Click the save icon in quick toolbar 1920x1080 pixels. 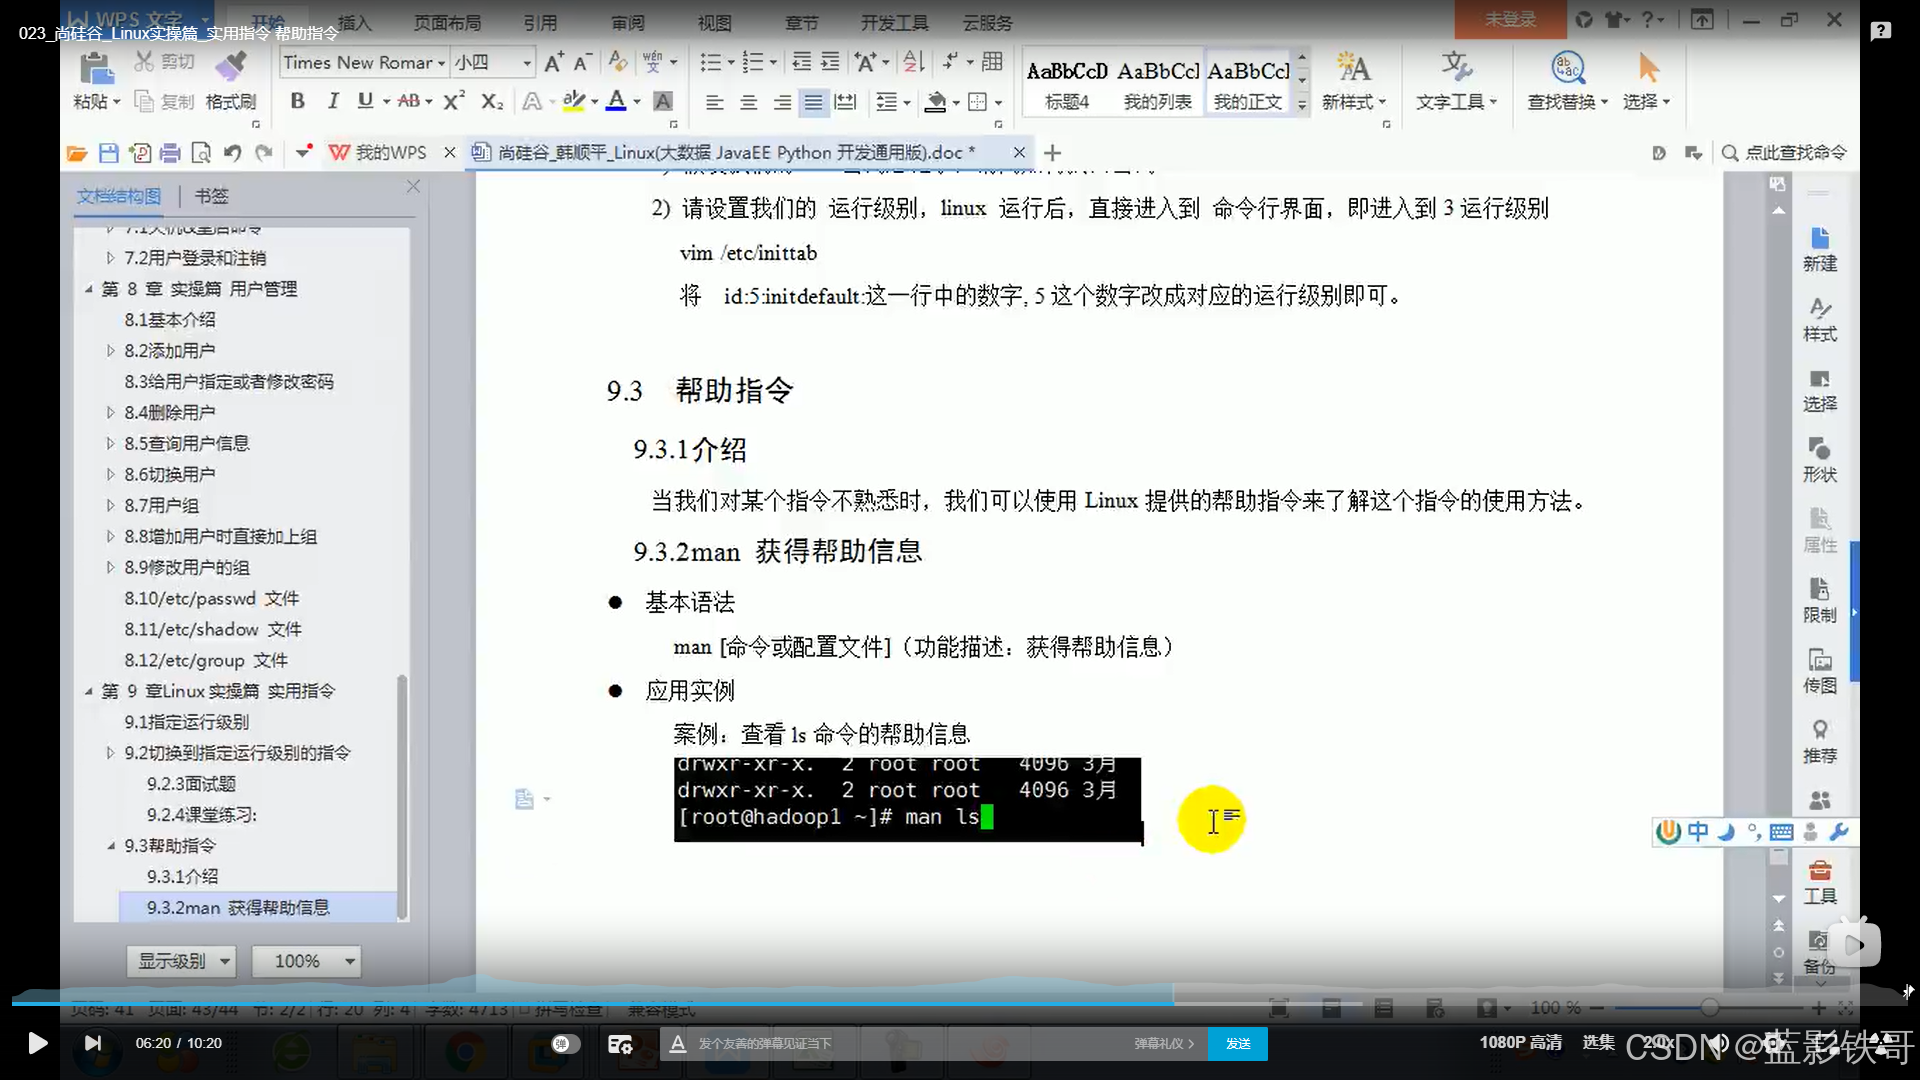(109, 153)
